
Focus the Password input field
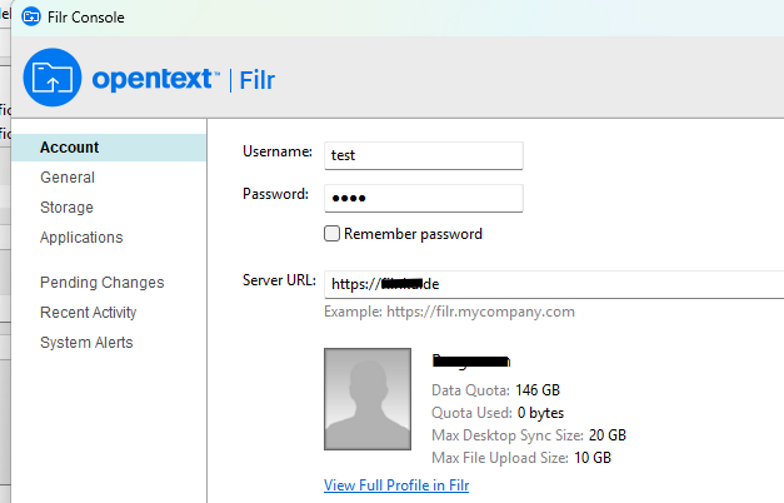424,198
